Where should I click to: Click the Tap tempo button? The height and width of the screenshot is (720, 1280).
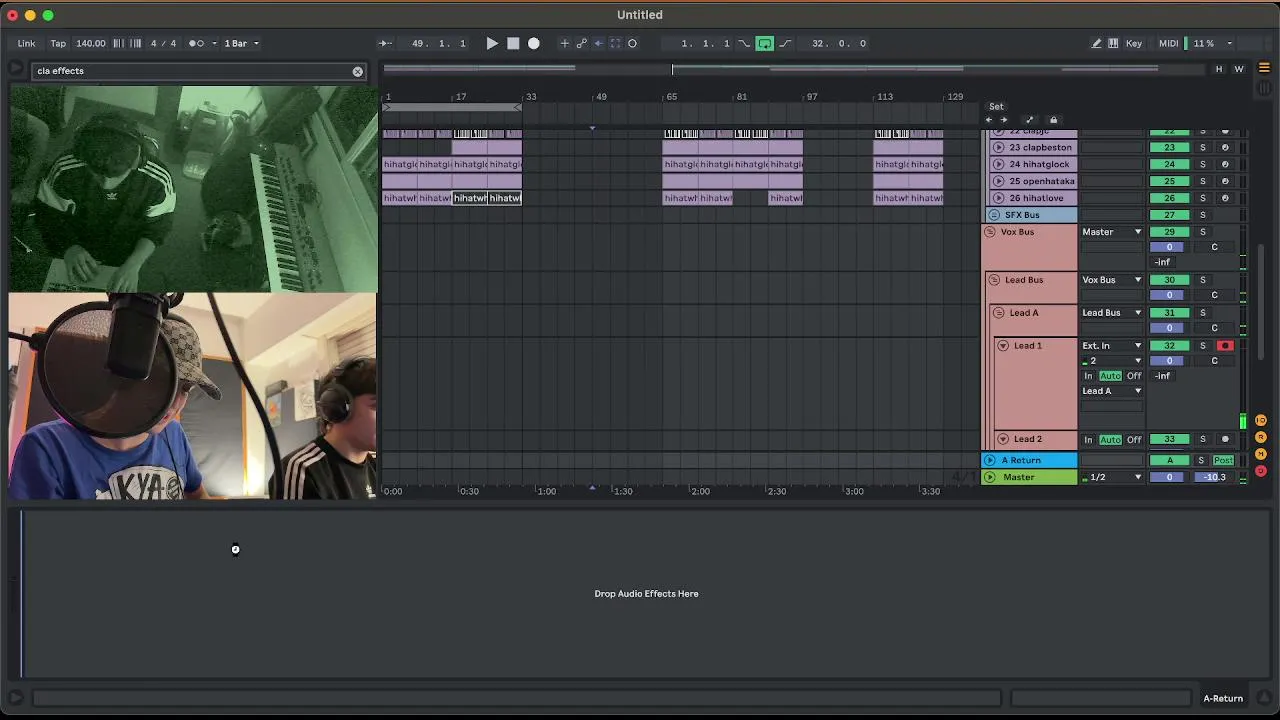pos(58,43)
